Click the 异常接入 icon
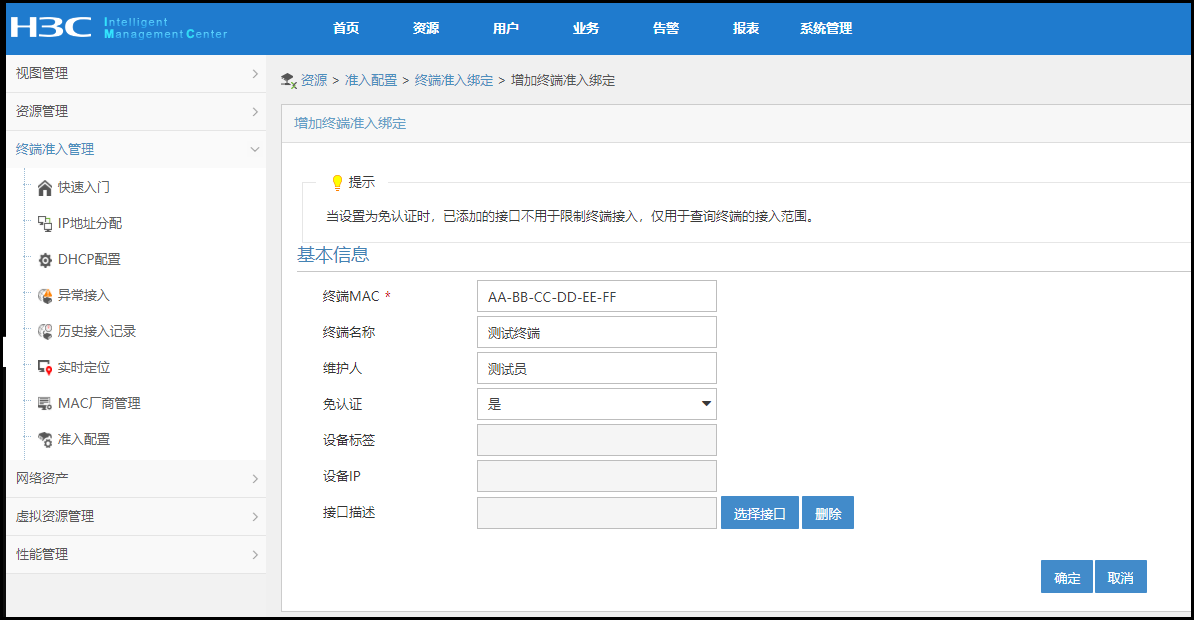The height and width of the screenshot is (620, 1194). pos(44,296)
